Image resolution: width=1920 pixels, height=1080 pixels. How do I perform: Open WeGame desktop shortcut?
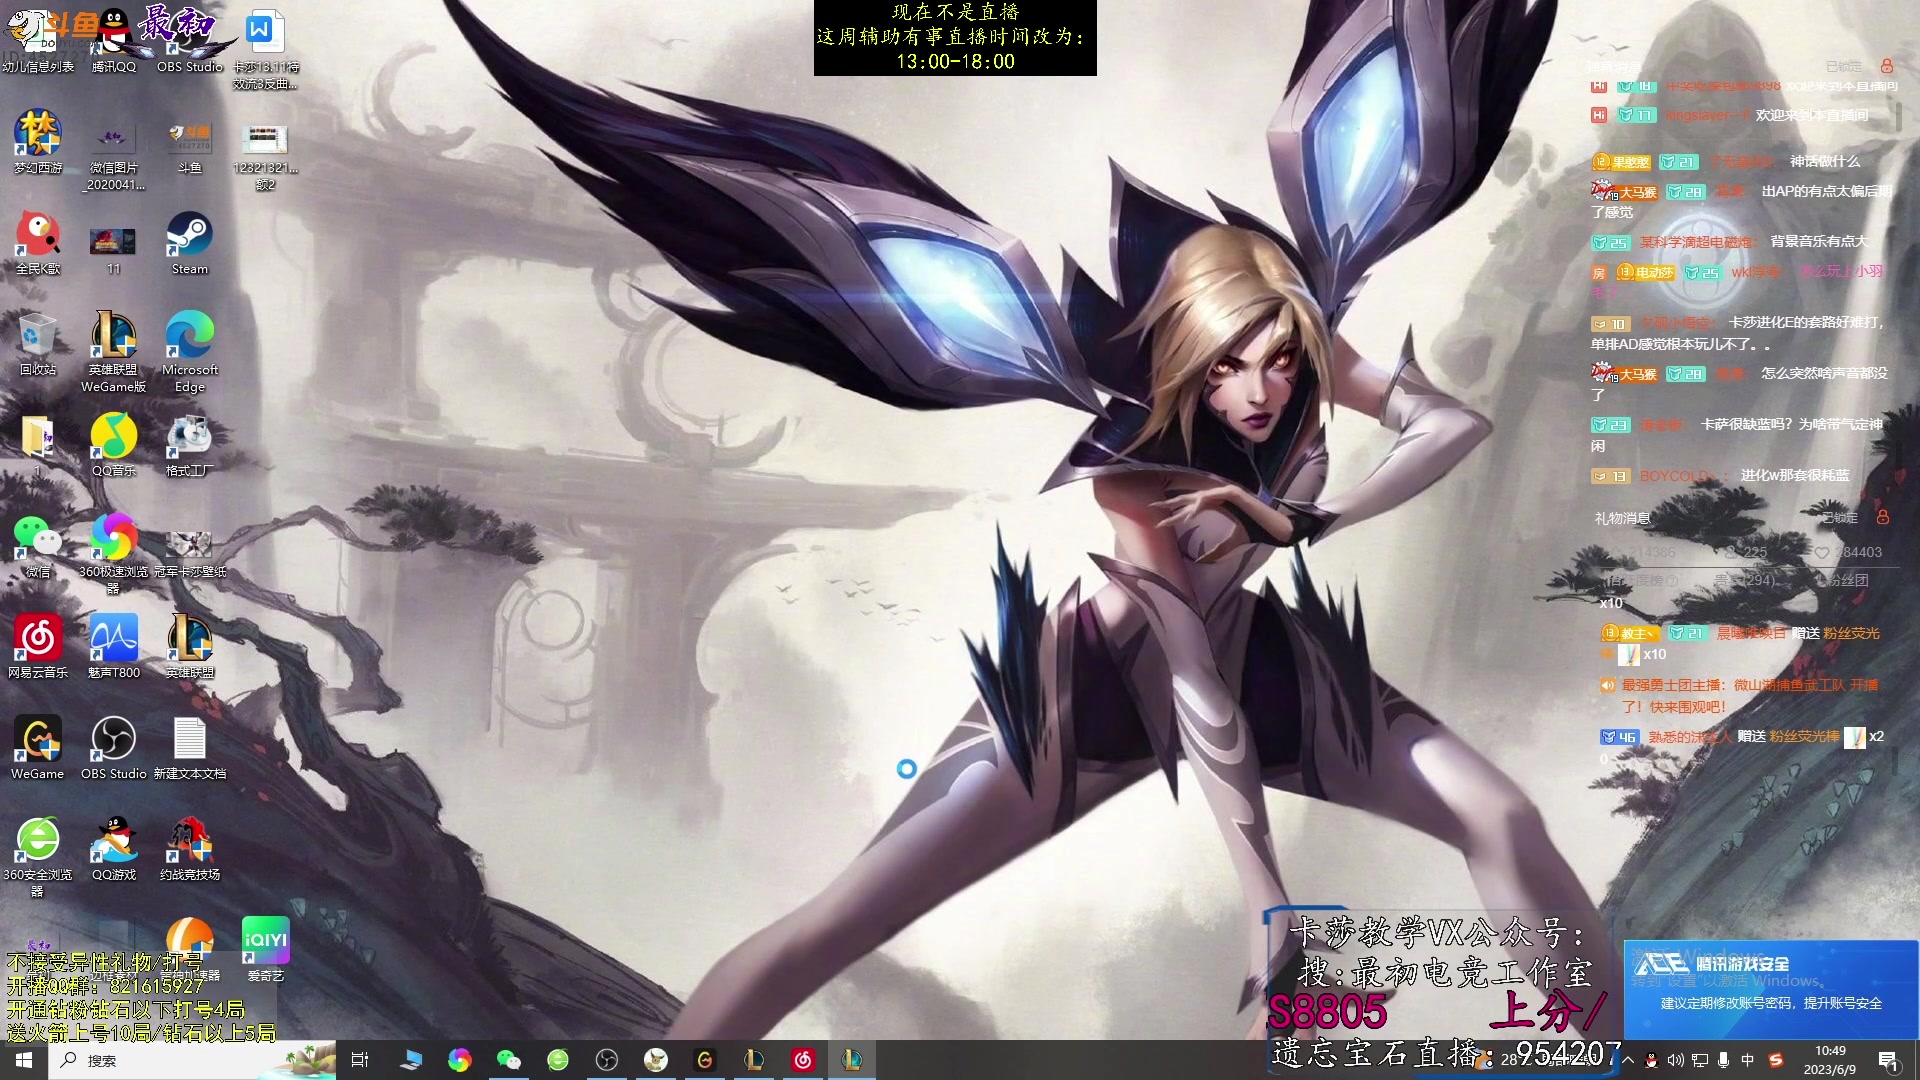[x=38, y=748]
